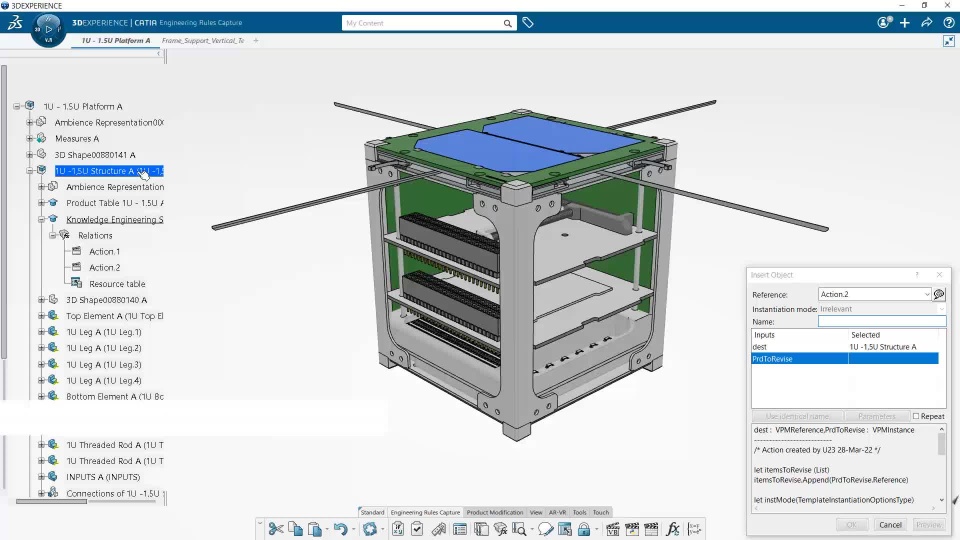Click the binoculars browse icon next to Reference
The image size is (960, 540).
[x=939, y=294]
